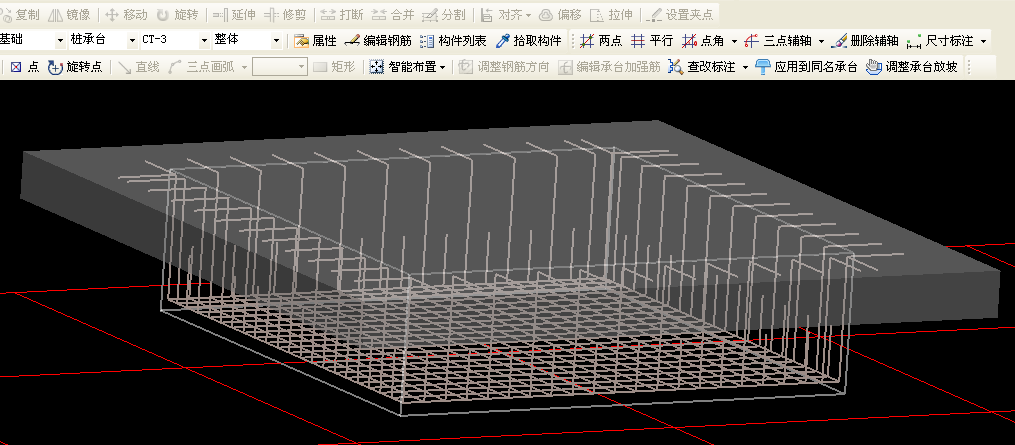
Task: Choose the 矩形 (Rectangle) drawing tool
Action: (334, 67)
